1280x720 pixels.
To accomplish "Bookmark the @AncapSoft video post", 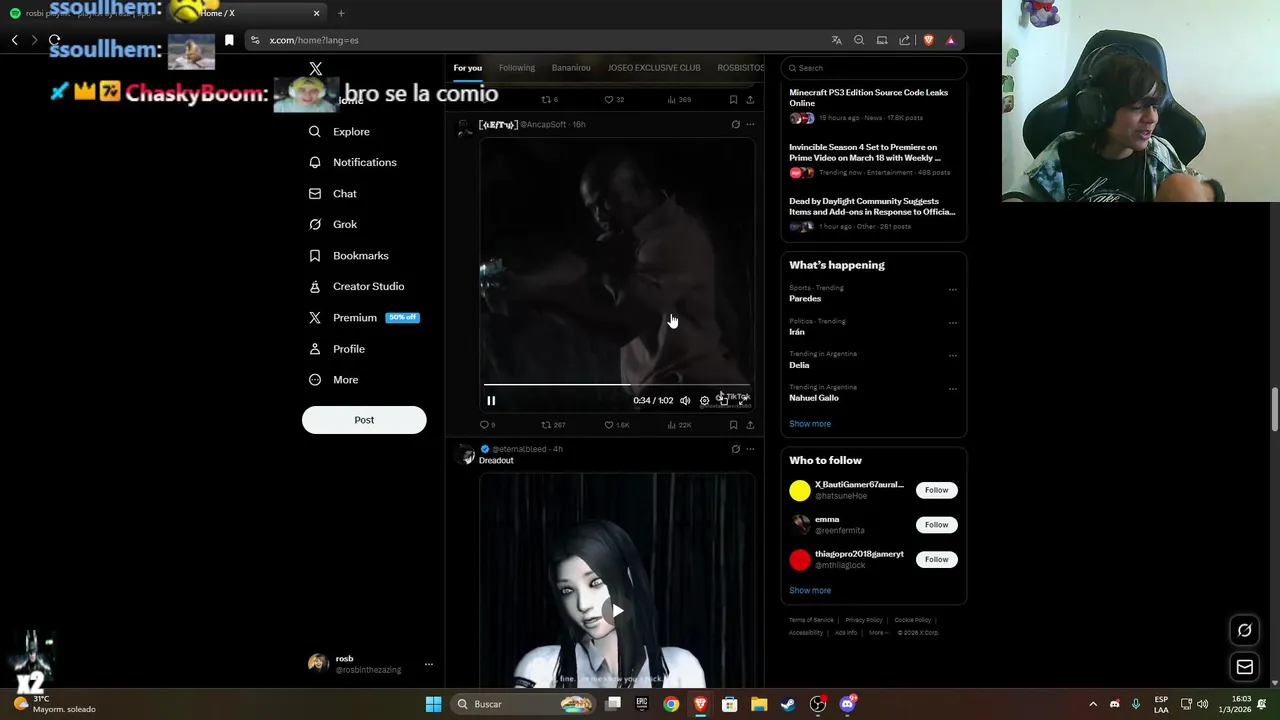I will pos(733,425).
